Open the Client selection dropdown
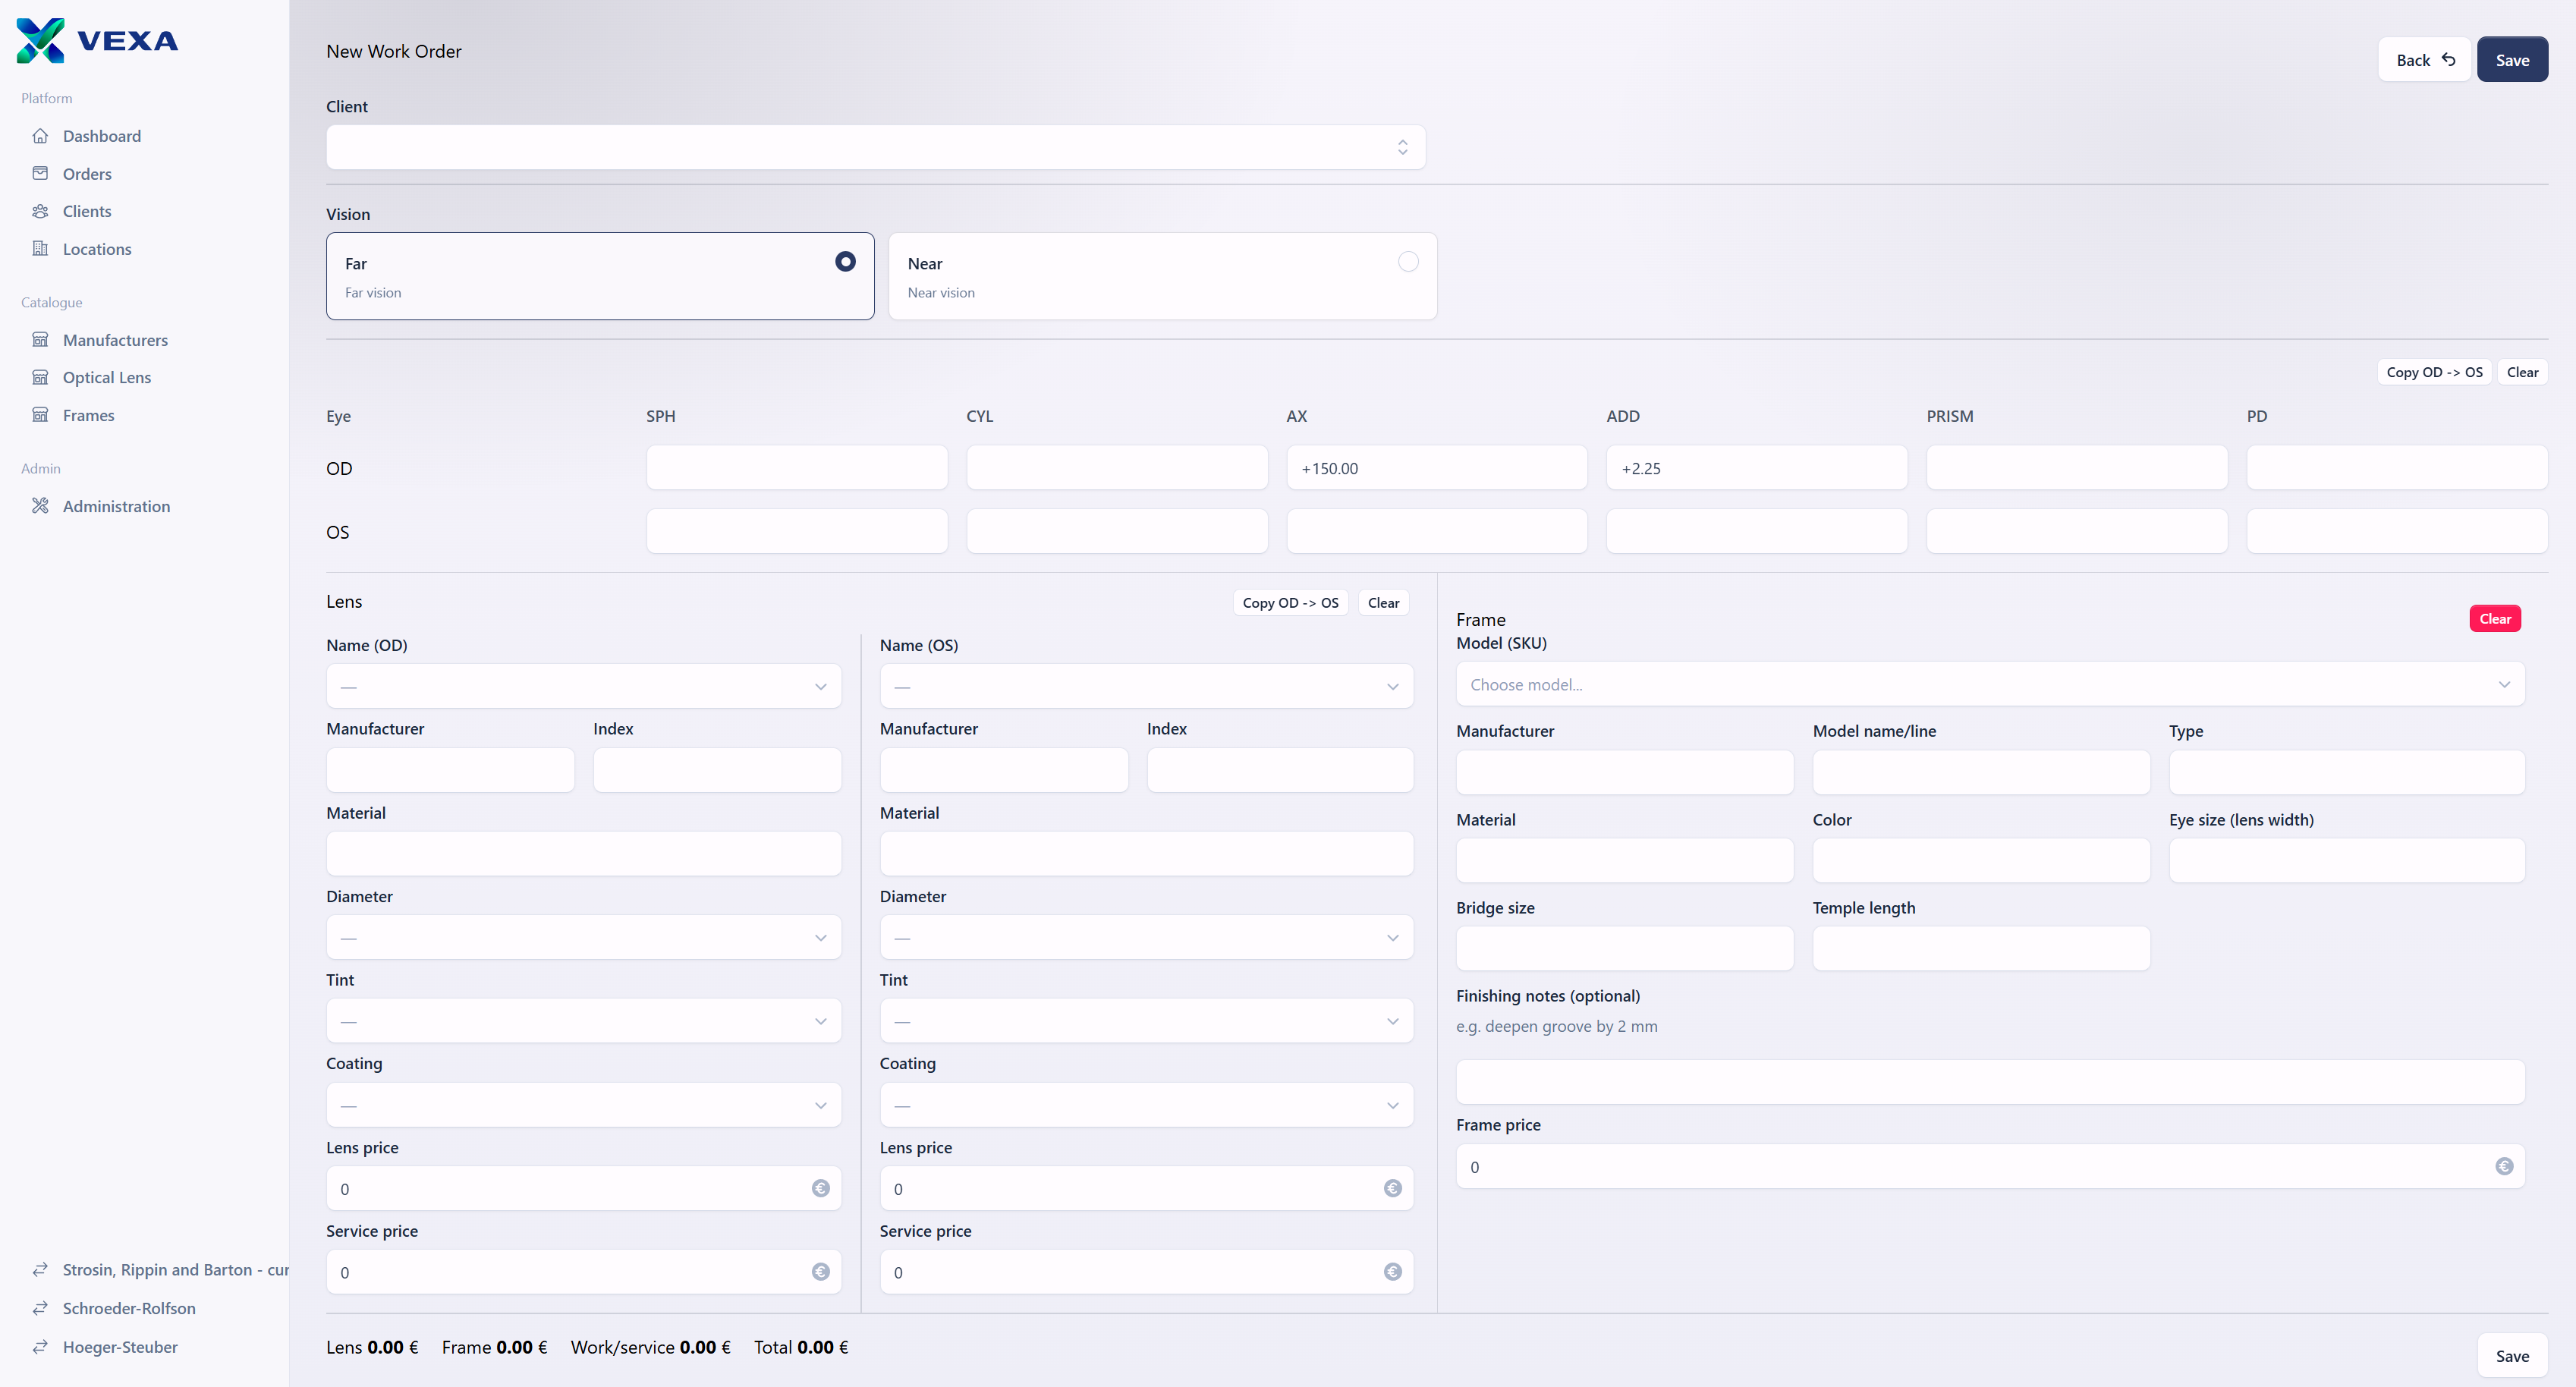 [875, 147]
